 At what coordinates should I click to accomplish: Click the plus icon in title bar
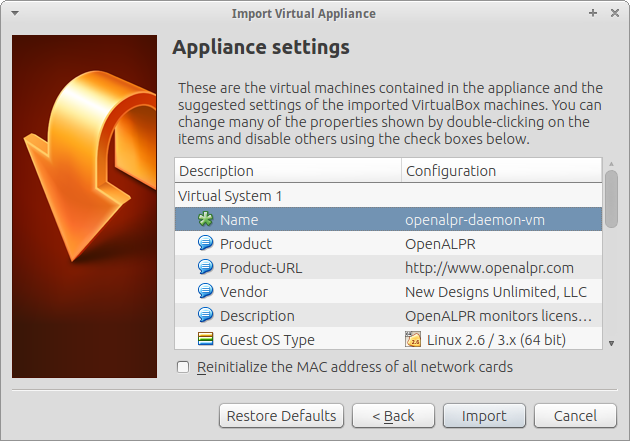click(x=593, y=14)
